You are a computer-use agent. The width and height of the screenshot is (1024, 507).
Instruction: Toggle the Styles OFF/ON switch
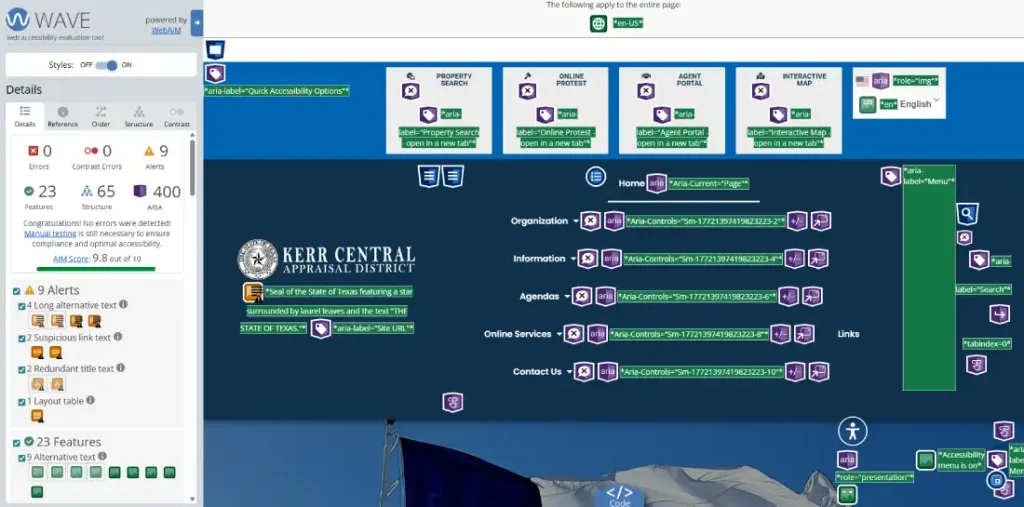[x=106, y=65]
